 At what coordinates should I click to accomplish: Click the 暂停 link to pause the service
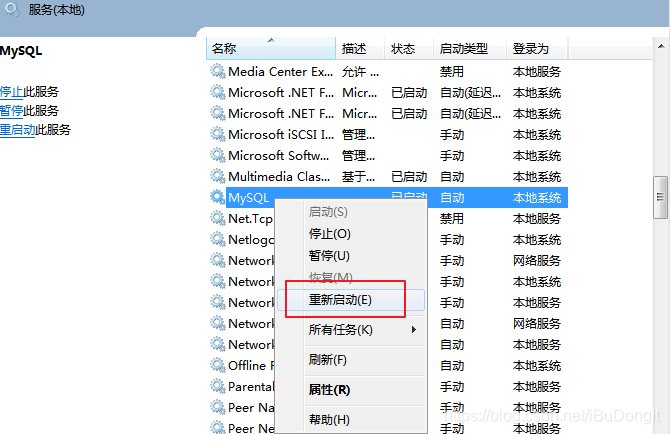pyautogui.click(x=11, y=111)
